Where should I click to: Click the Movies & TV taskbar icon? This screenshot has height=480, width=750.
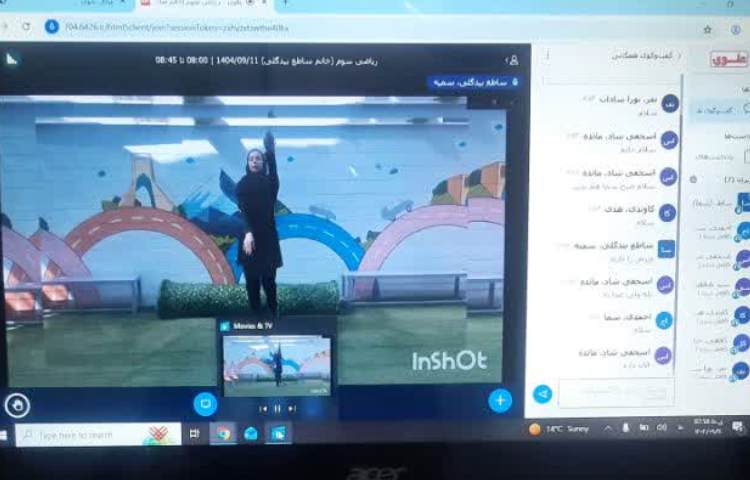(278, 434)
